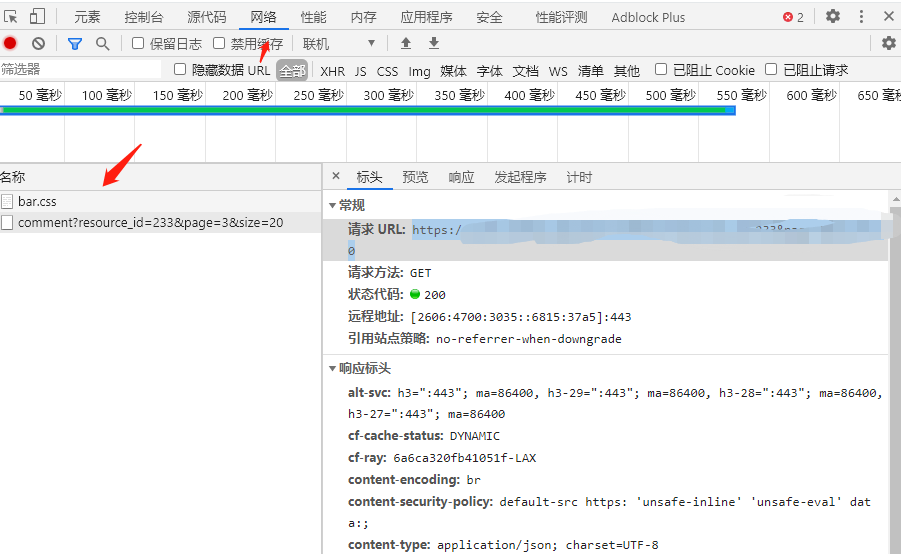
Task: Toggle the device toolbar icon
Action: [37, 17]
